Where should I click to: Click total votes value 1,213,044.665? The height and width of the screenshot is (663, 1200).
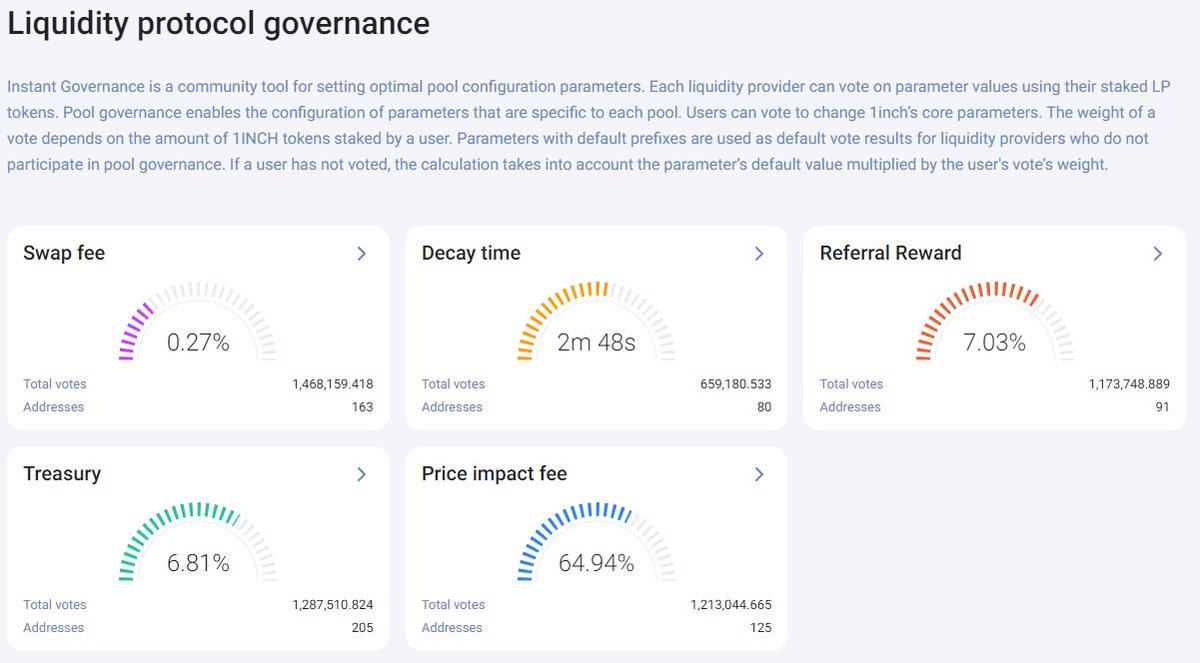731,604
